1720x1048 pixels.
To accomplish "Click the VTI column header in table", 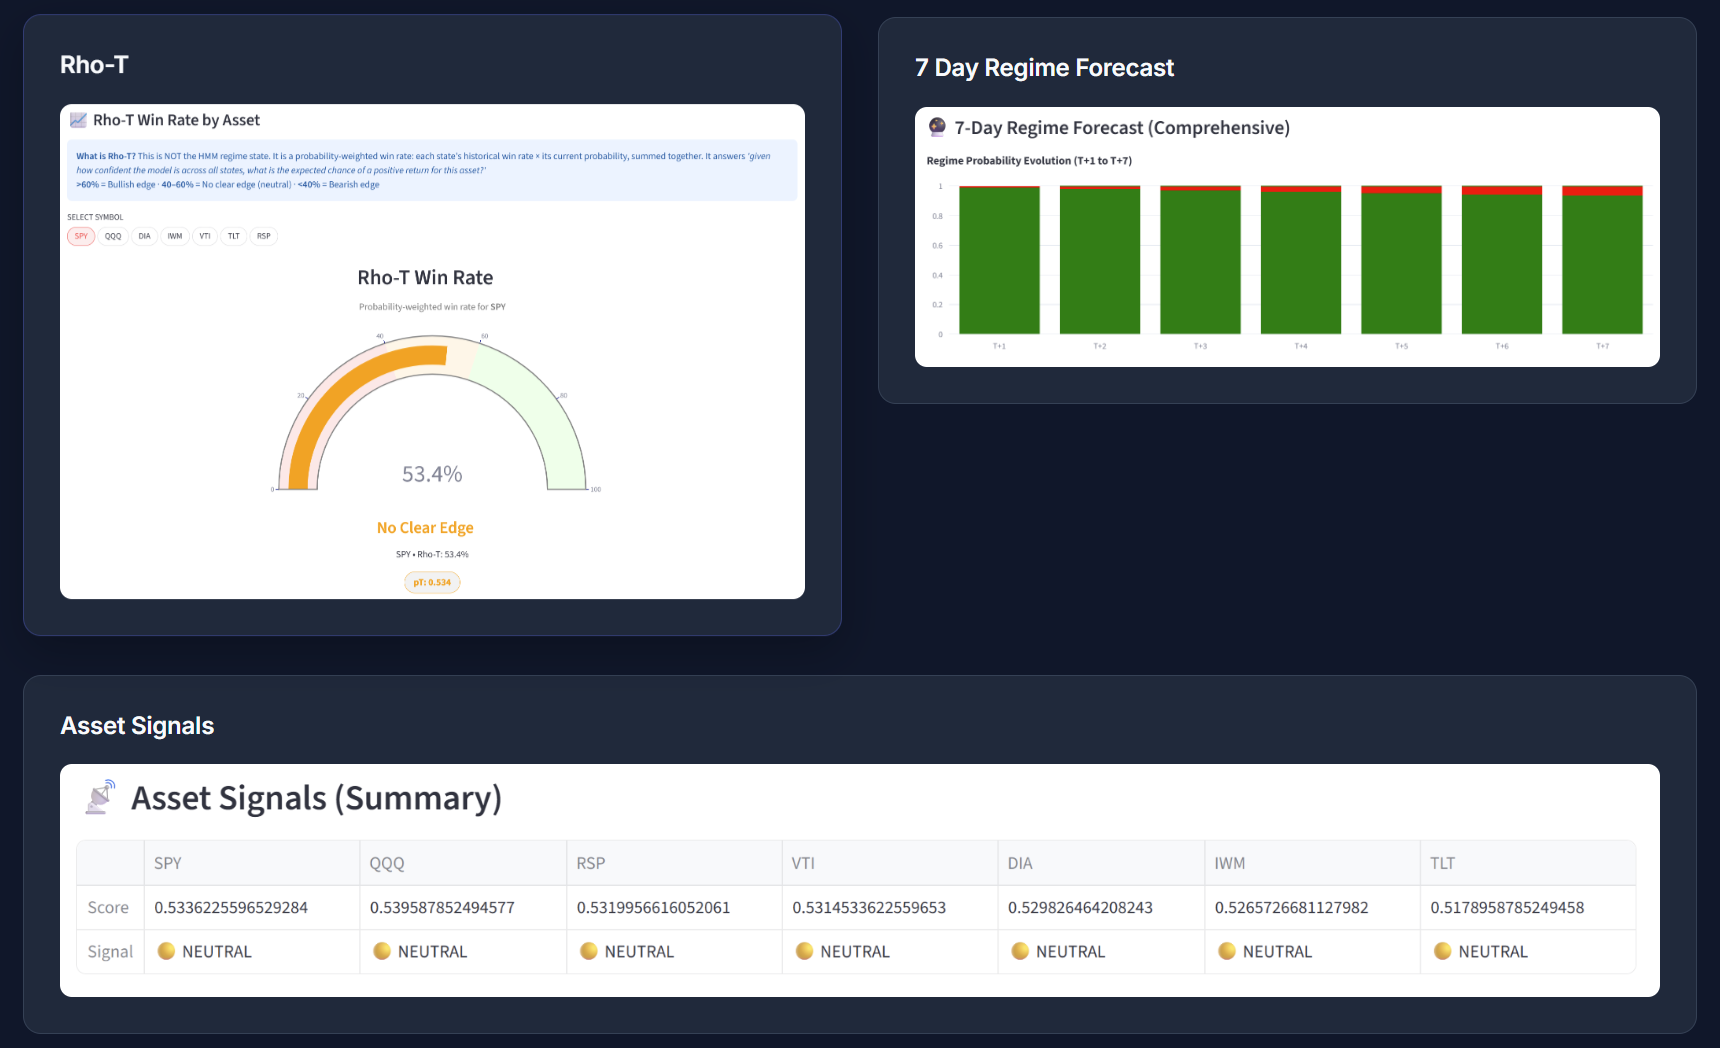I will [x=803, y=863].
